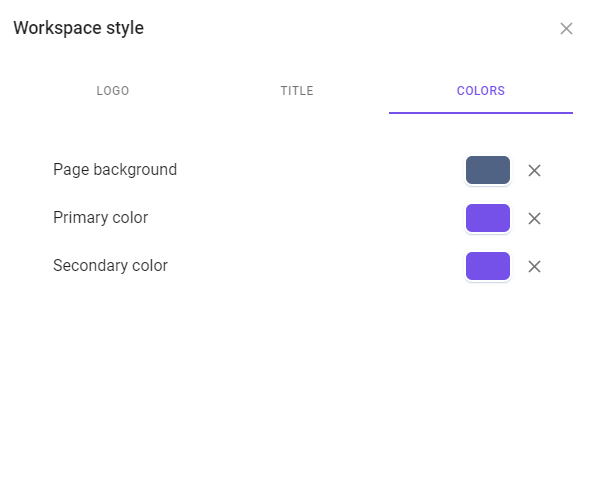
Task: Close the Workspace style dialog
Action: coord(566,28)
